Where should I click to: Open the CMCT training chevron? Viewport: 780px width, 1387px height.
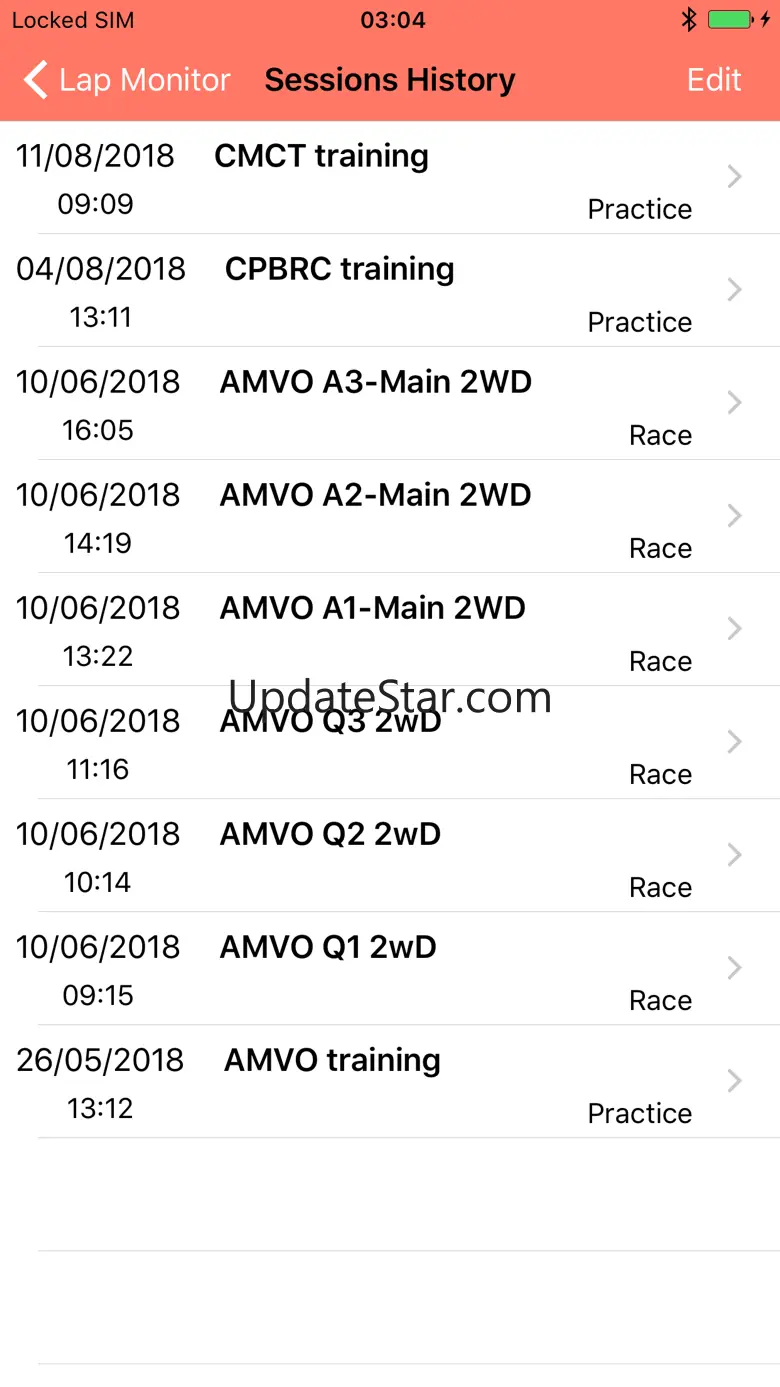[735, 177]
